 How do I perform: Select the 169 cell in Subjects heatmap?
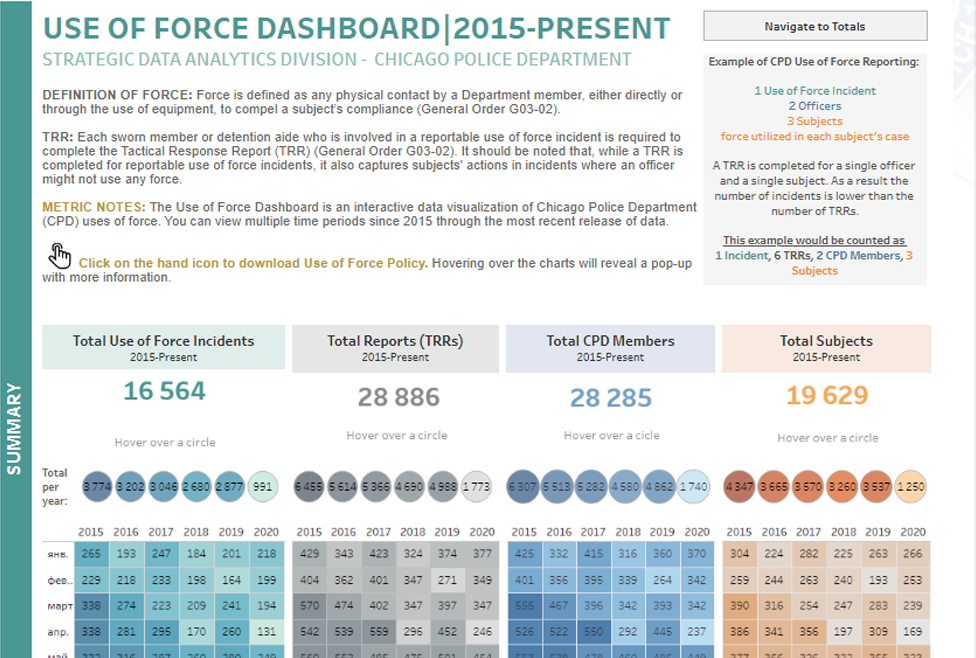pos(913,631)
